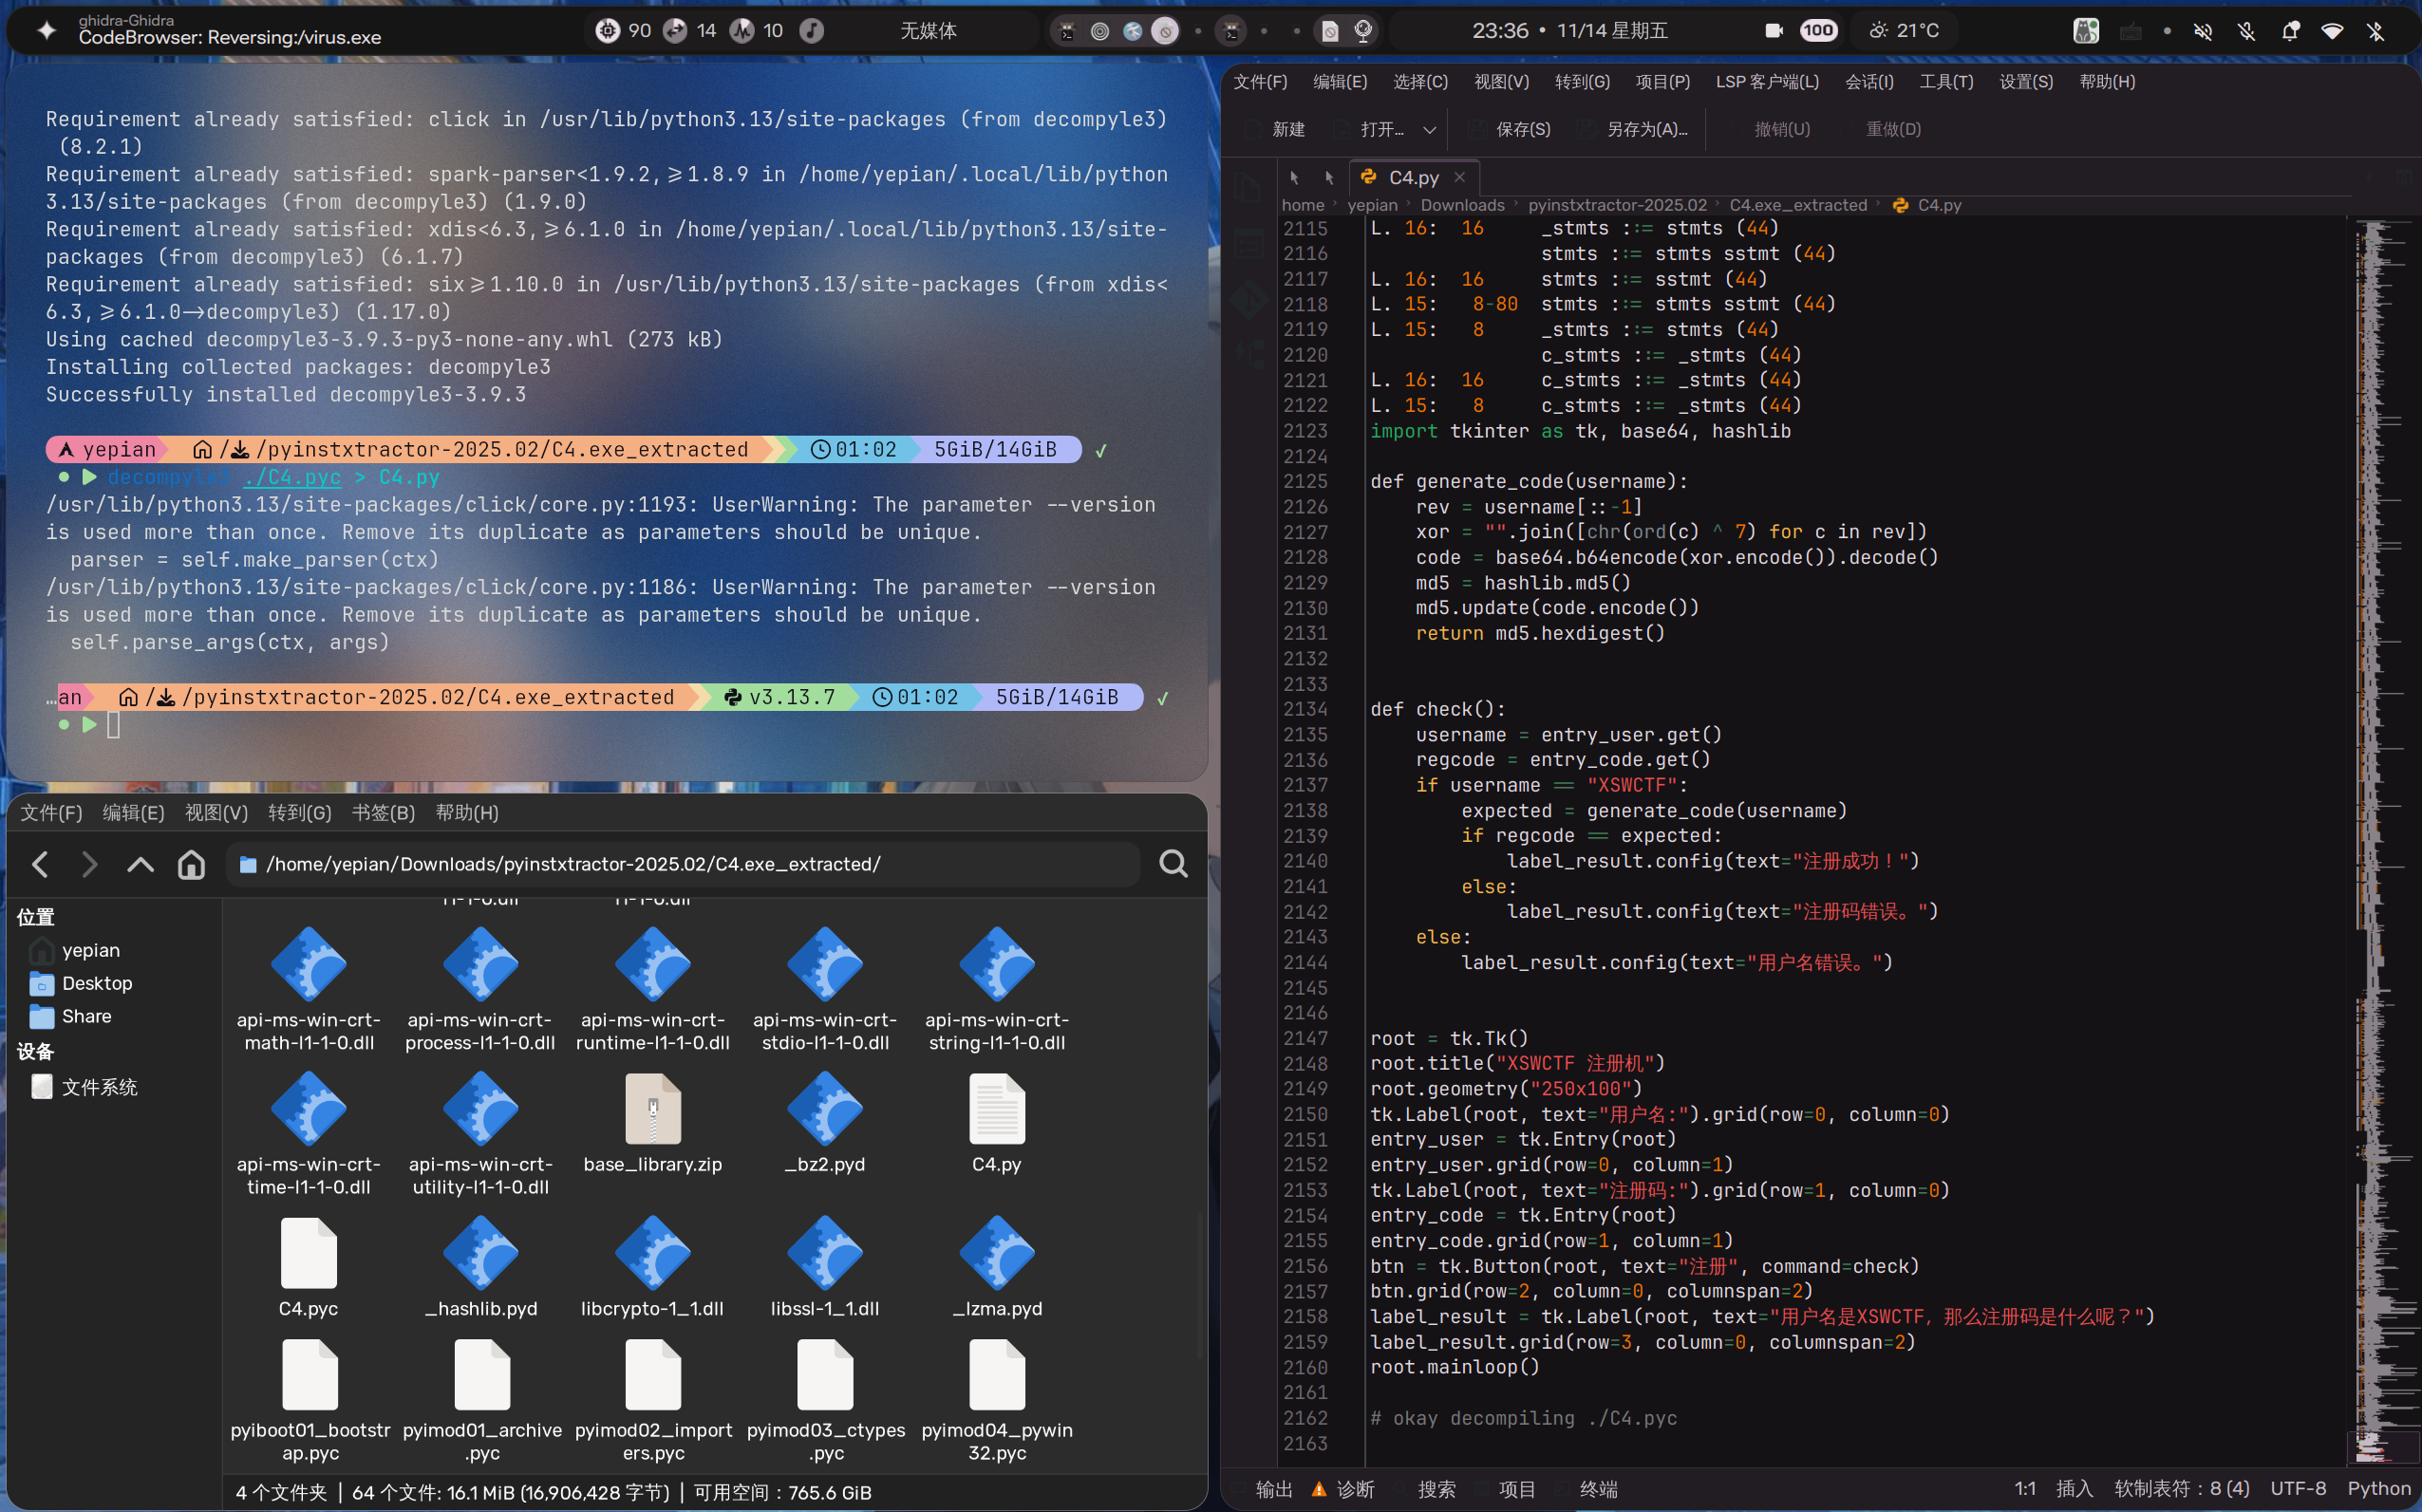Click the file manager search magnifier icon
The height and width of the screenshot is (1512, 2422).
coord(1173,863)
